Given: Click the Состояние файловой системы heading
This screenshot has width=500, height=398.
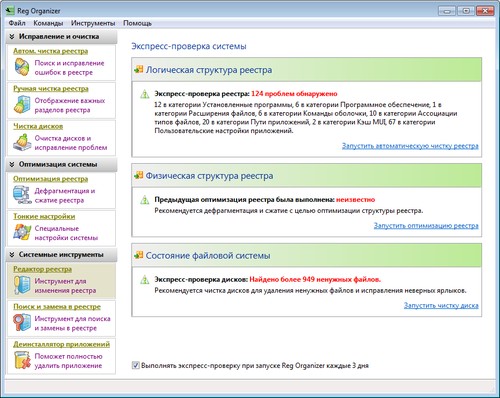Looking at the screenshot, I should coord(208,256).
